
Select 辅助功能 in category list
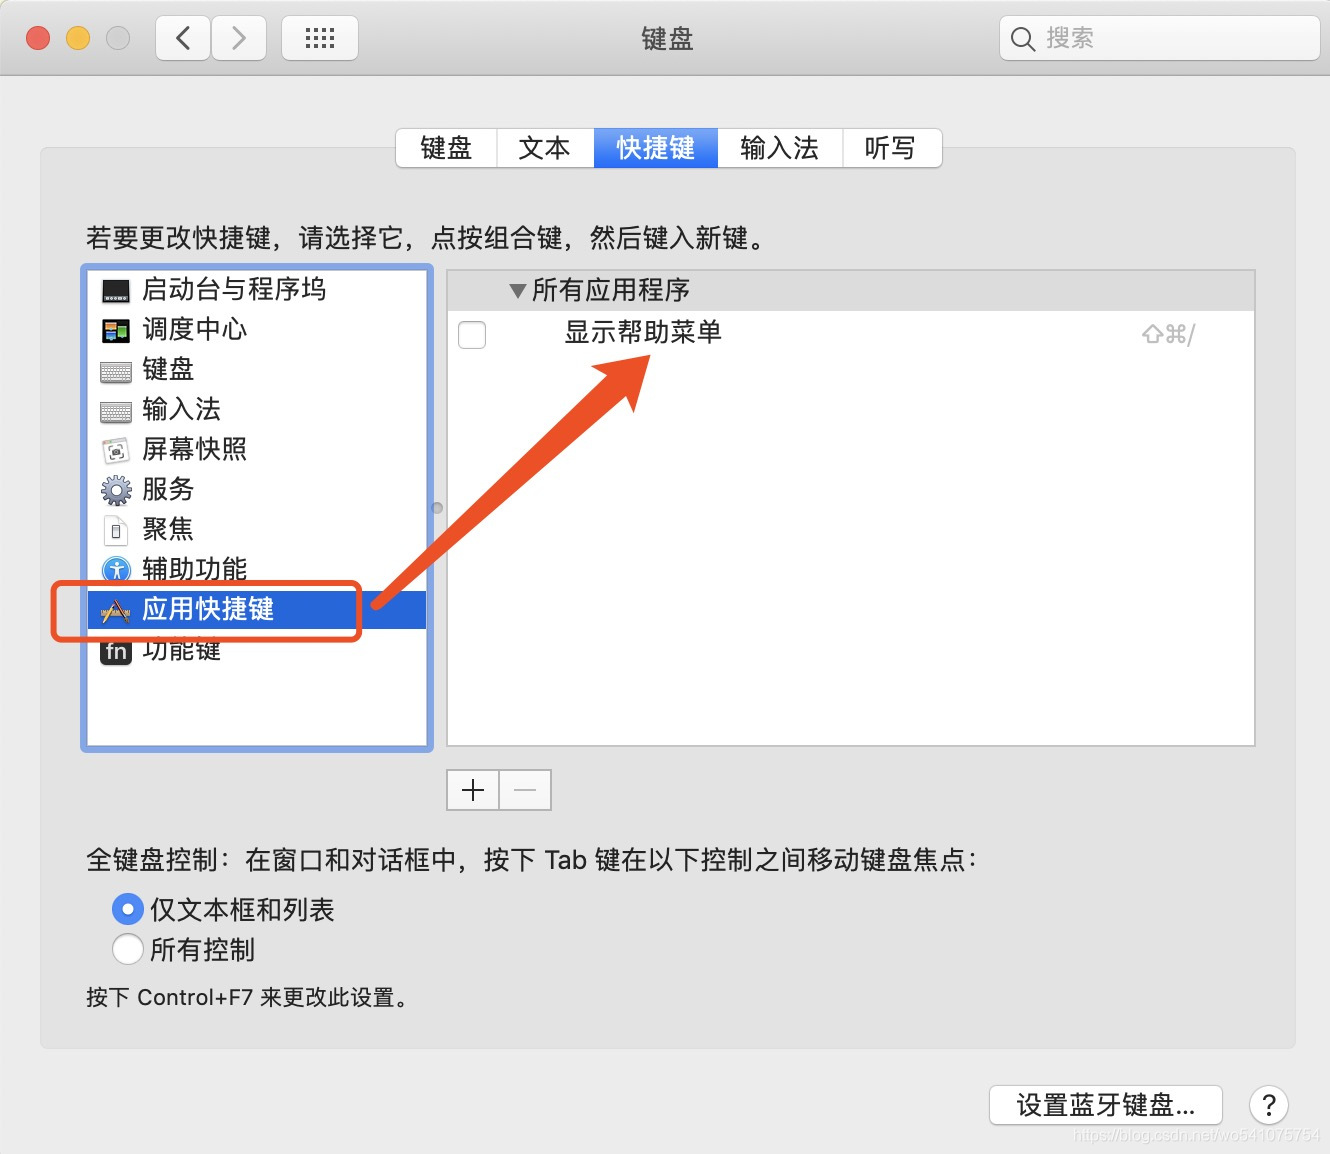257,570
